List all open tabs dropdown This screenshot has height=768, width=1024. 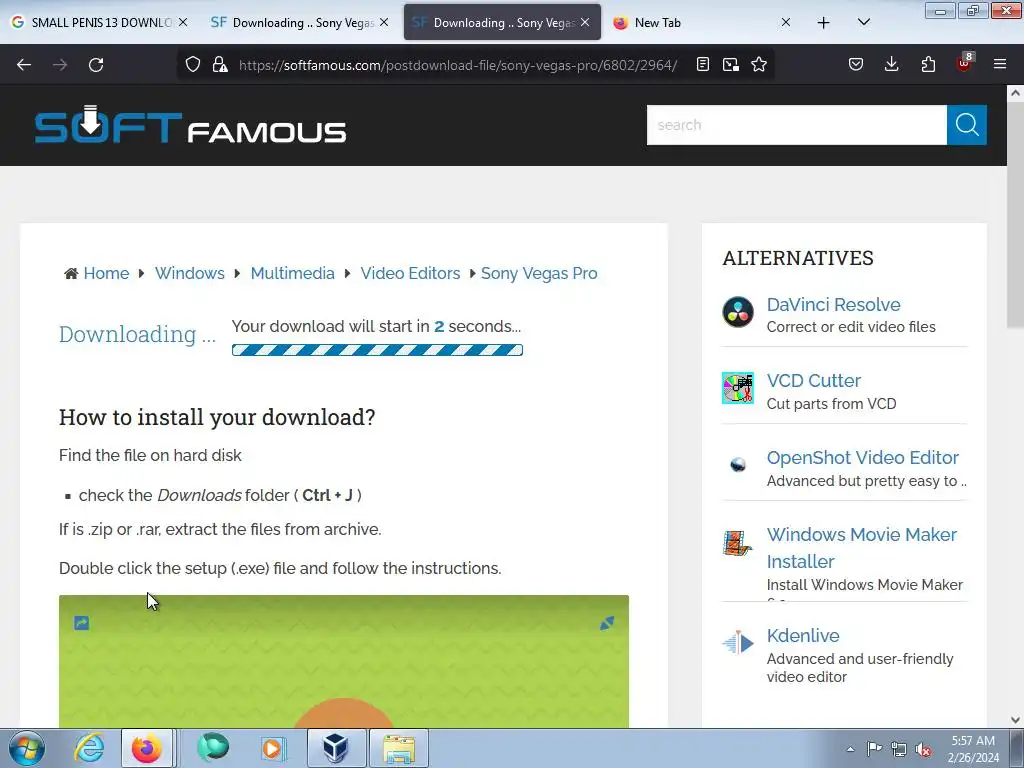863,22
